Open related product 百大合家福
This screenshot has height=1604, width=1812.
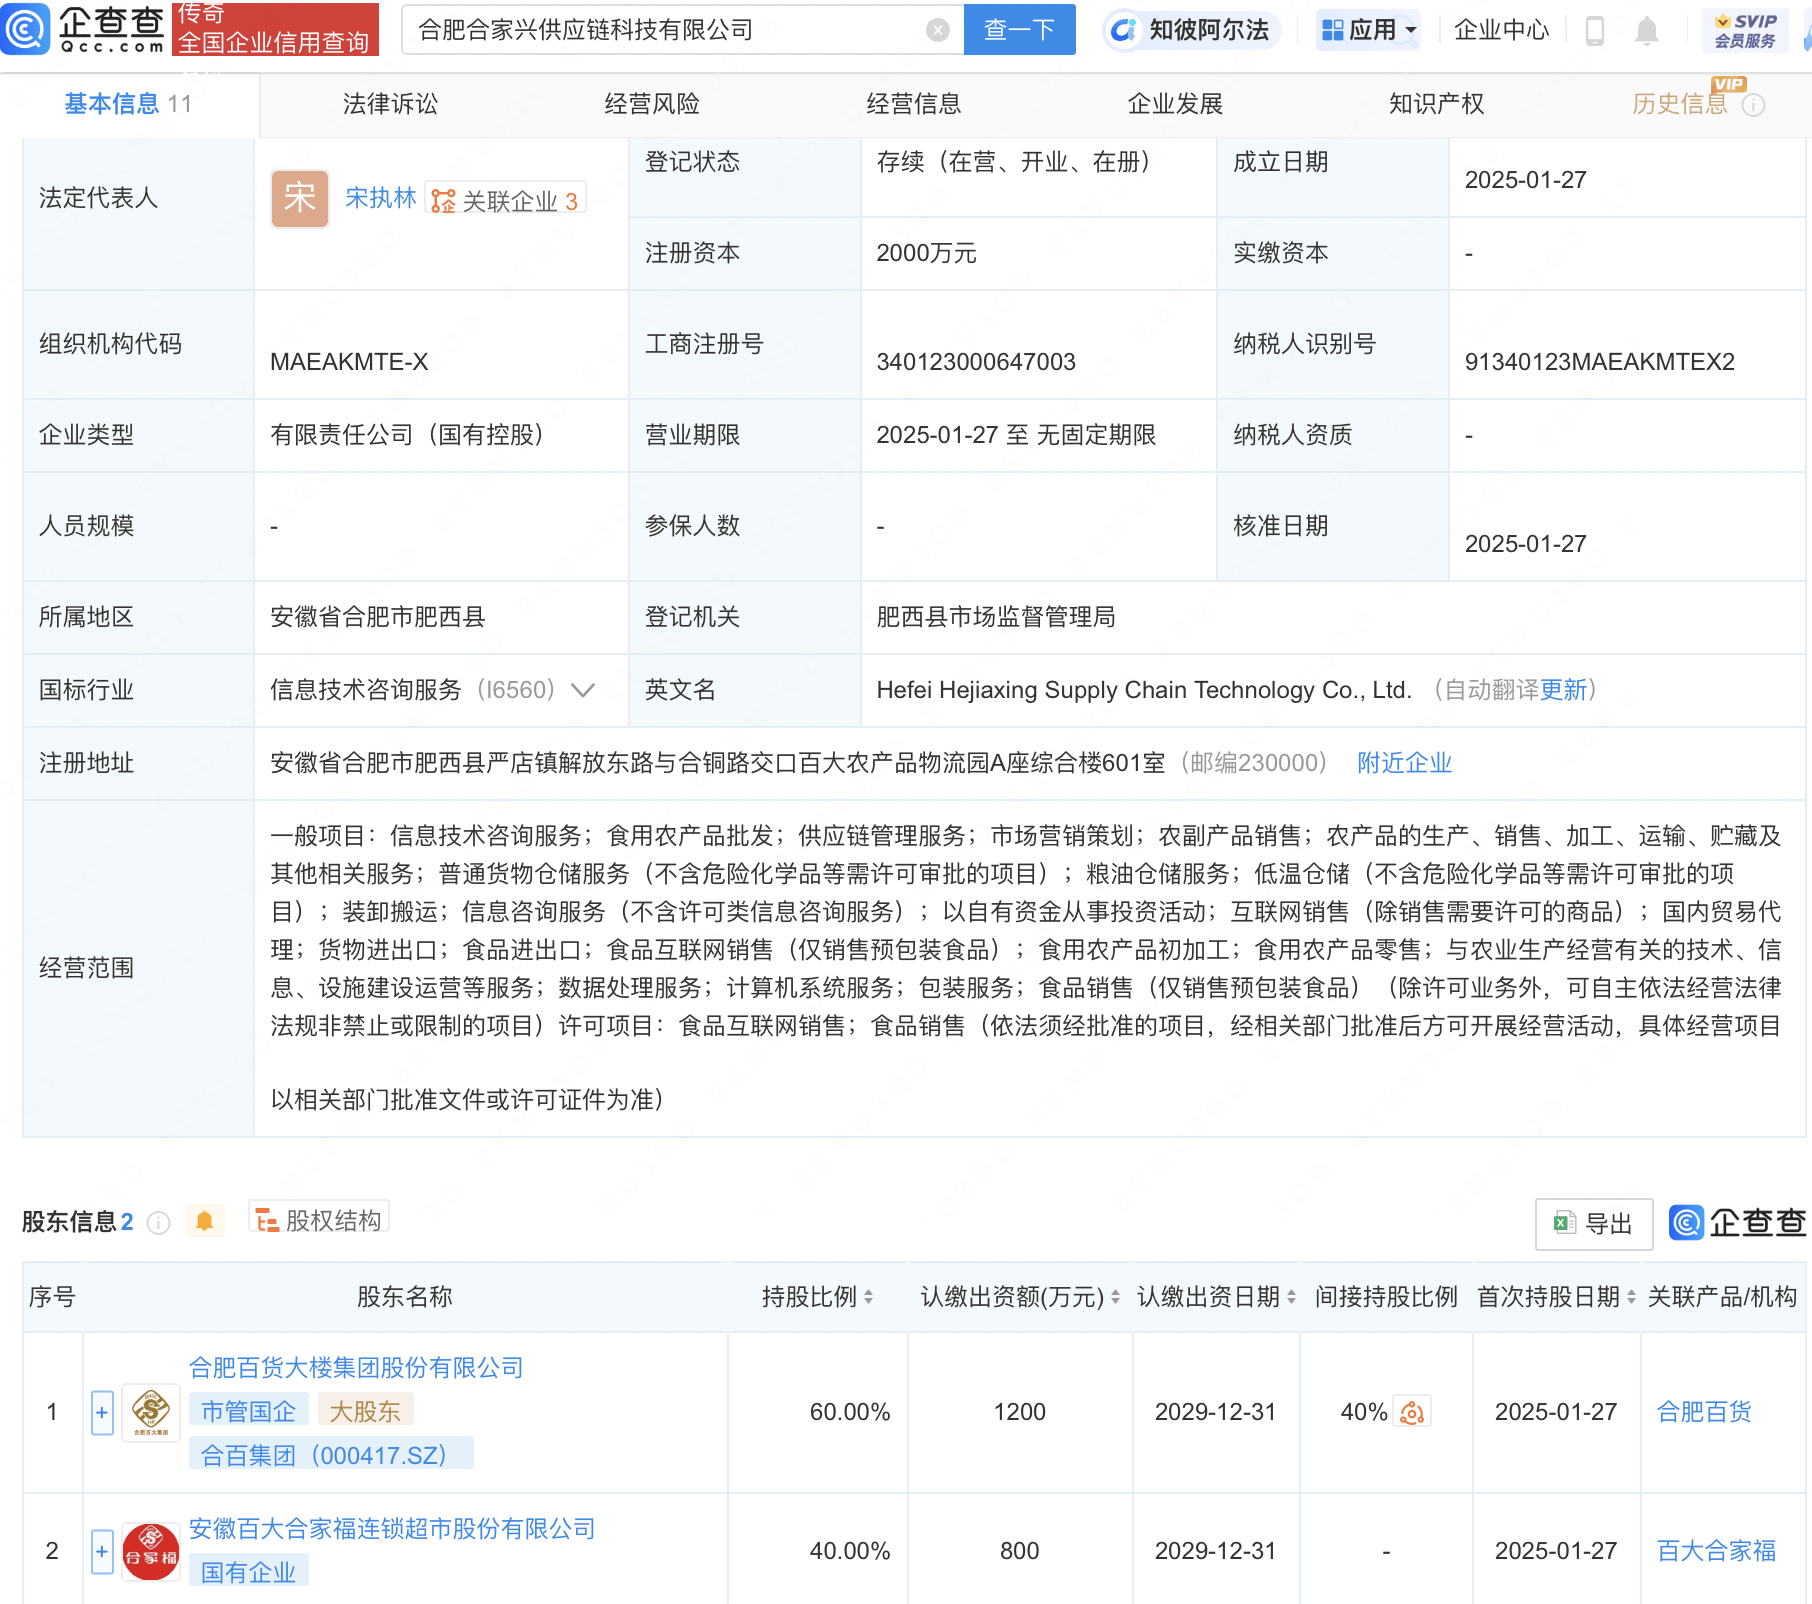point(1716,1551)
